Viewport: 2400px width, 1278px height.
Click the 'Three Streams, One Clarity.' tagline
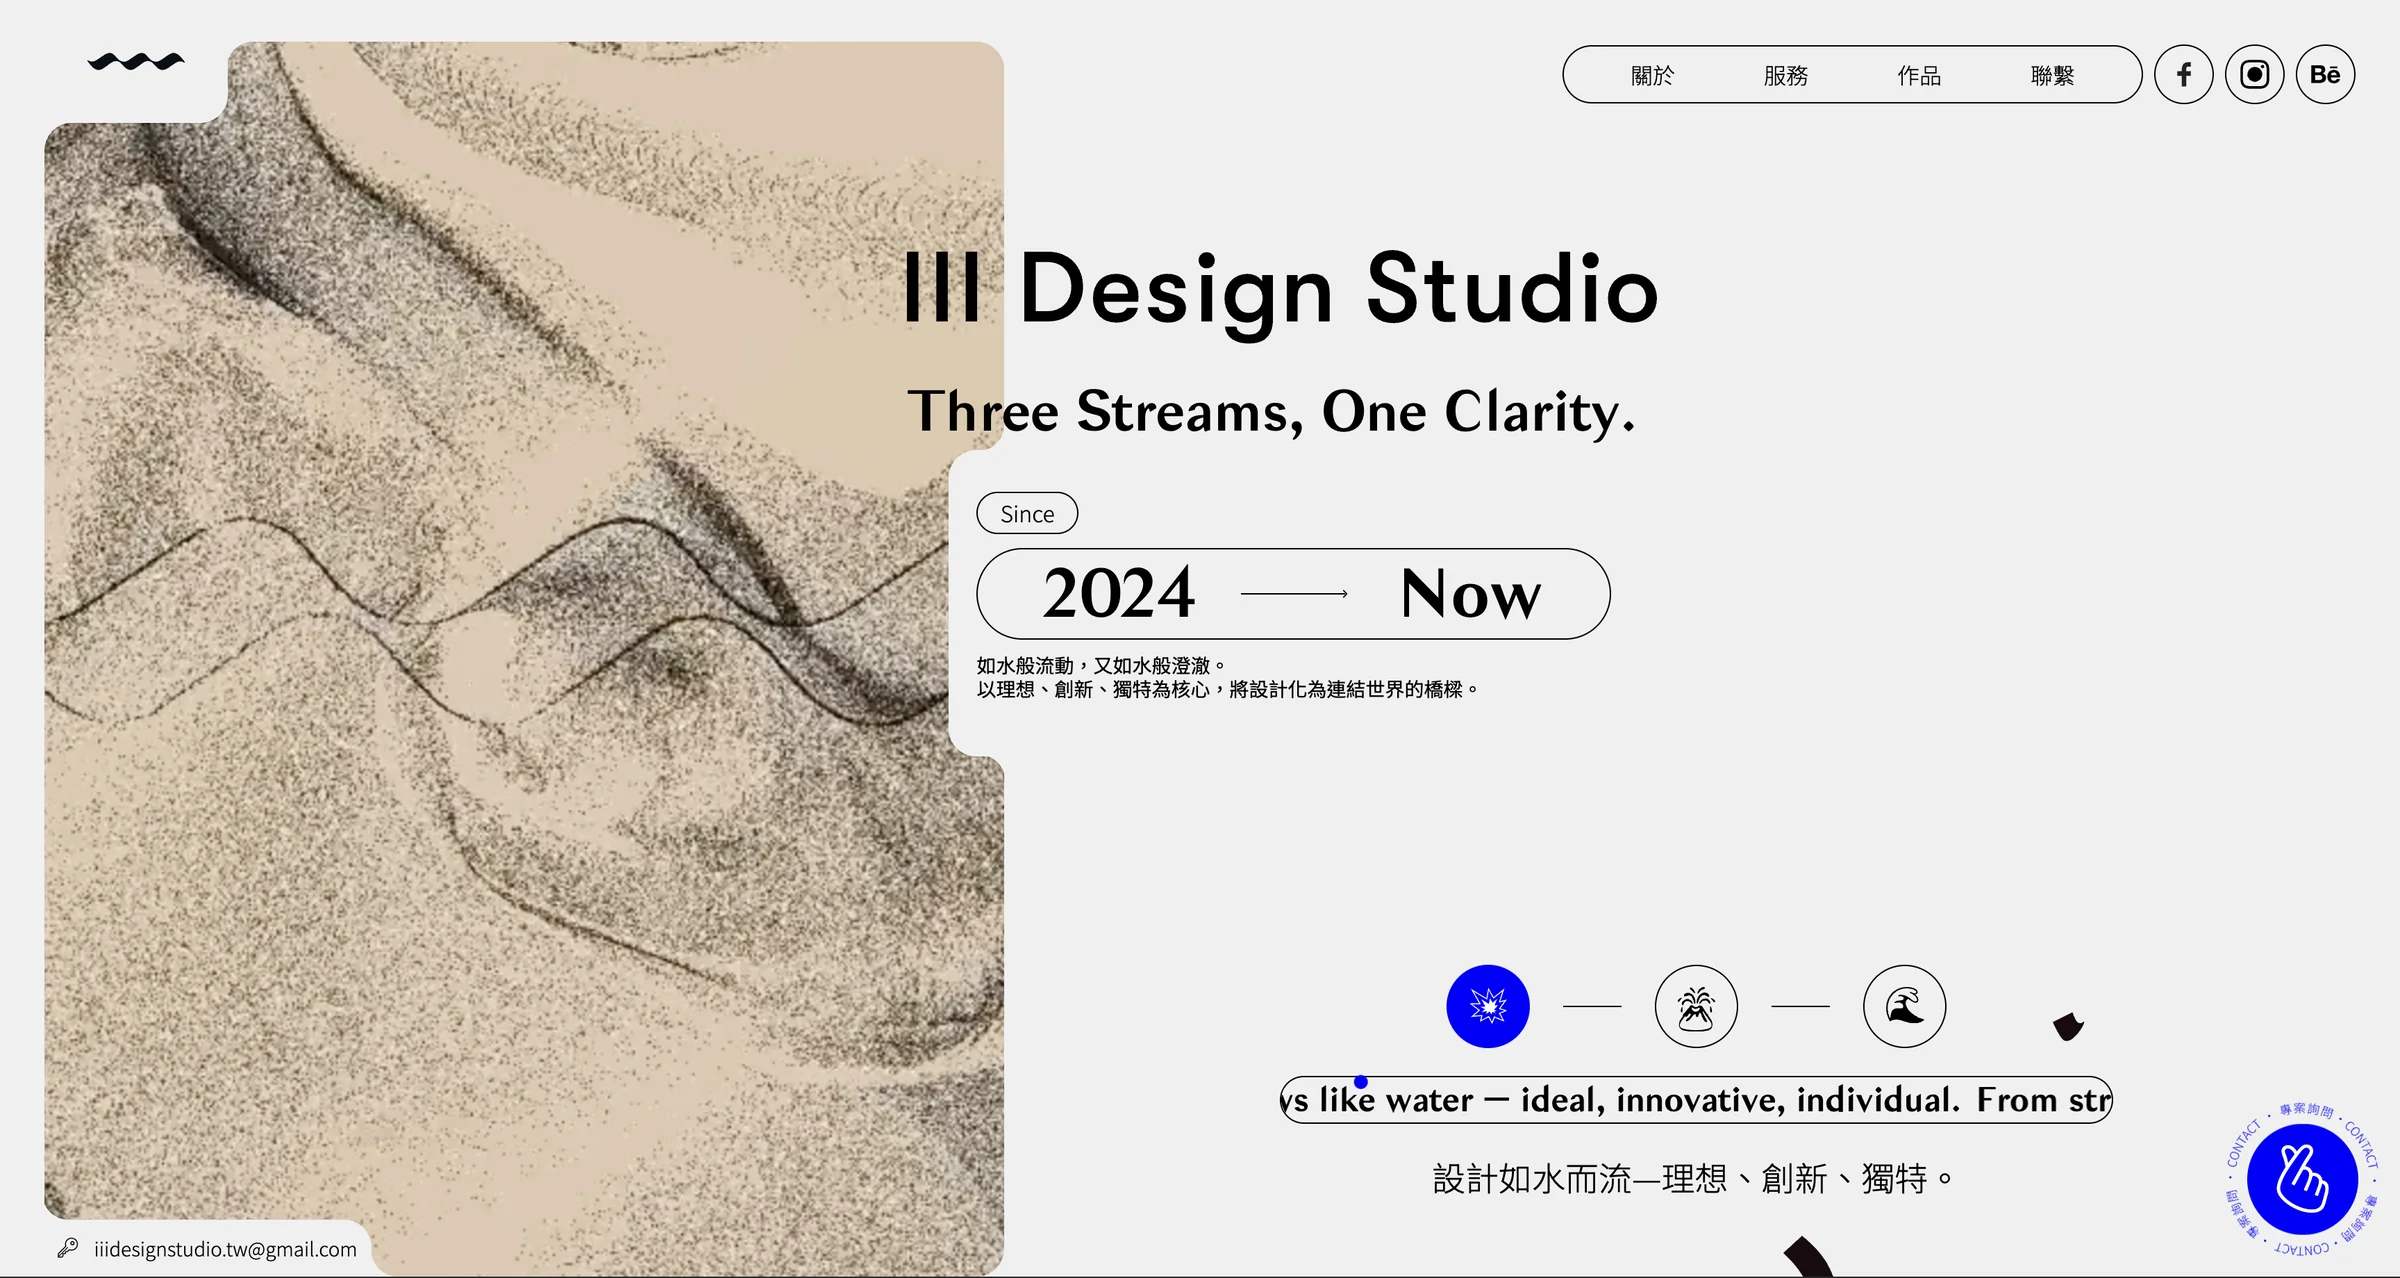pos(1271,411)
